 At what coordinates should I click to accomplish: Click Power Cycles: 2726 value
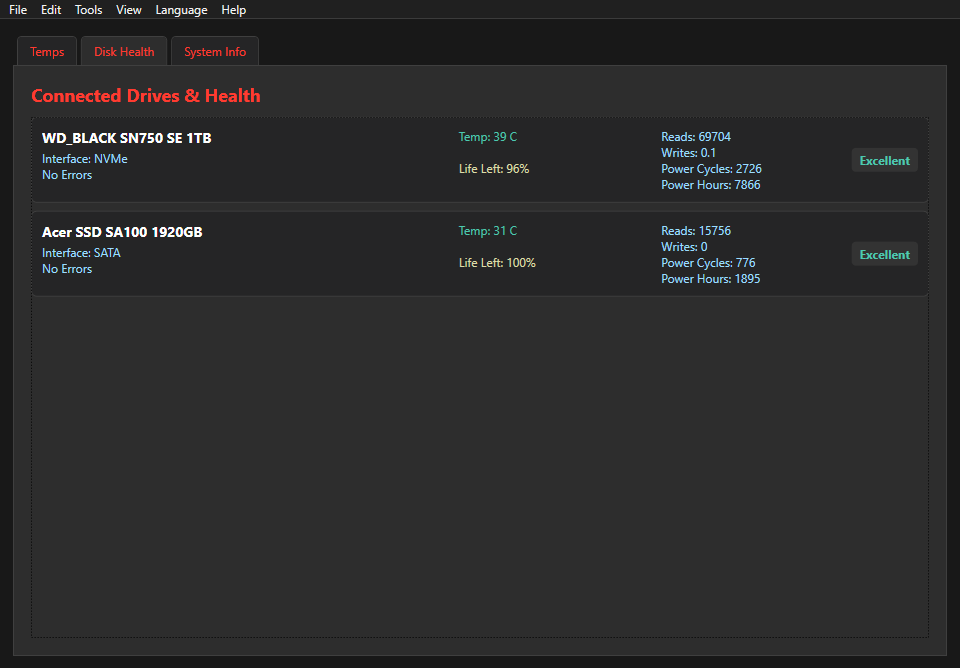[711, 168]
